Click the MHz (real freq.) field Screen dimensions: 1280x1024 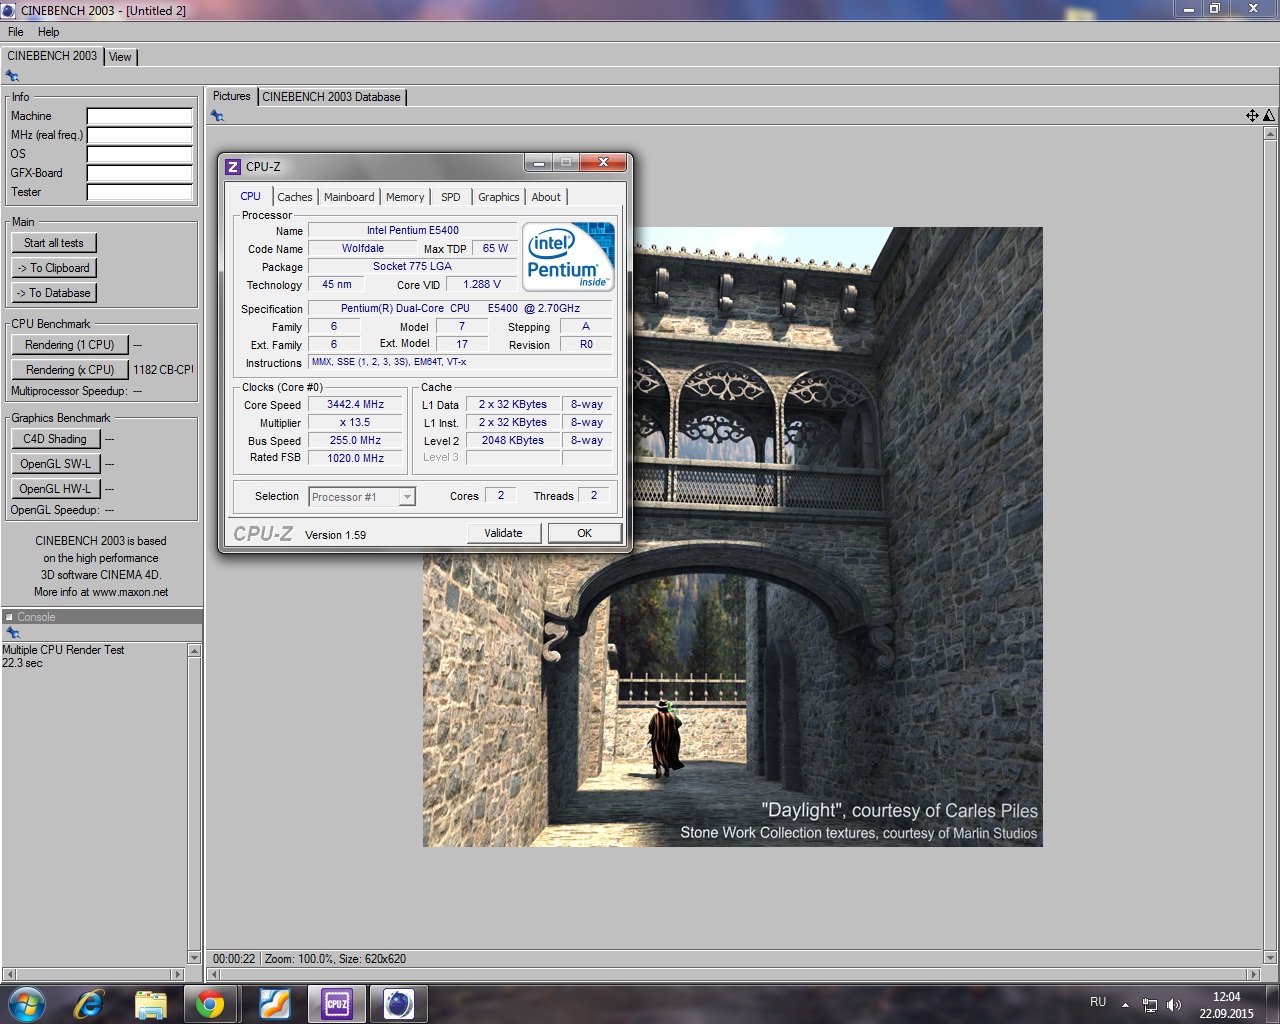point(139,135)
